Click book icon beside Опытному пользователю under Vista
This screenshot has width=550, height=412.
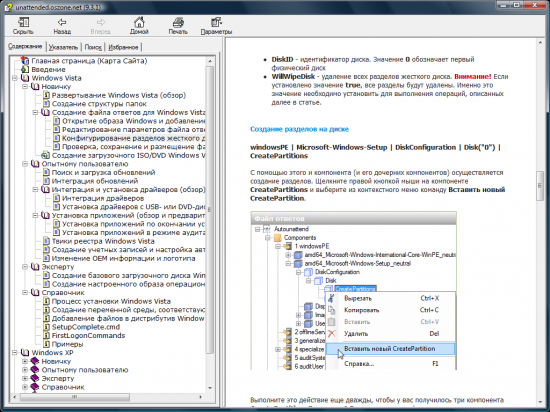35,164
